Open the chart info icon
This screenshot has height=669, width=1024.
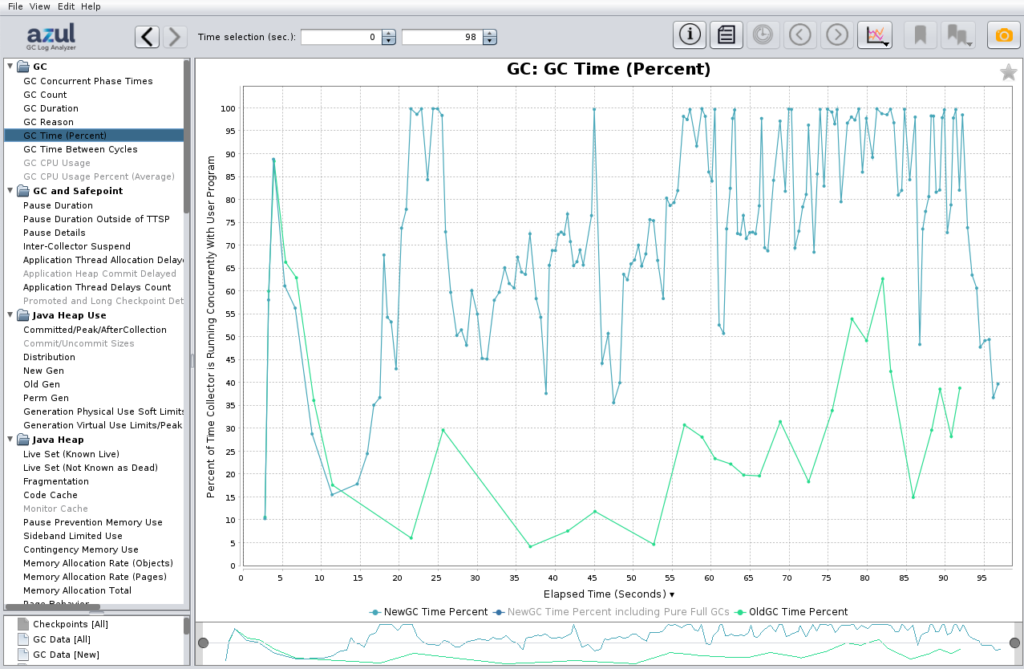click(x=689, y=34)
